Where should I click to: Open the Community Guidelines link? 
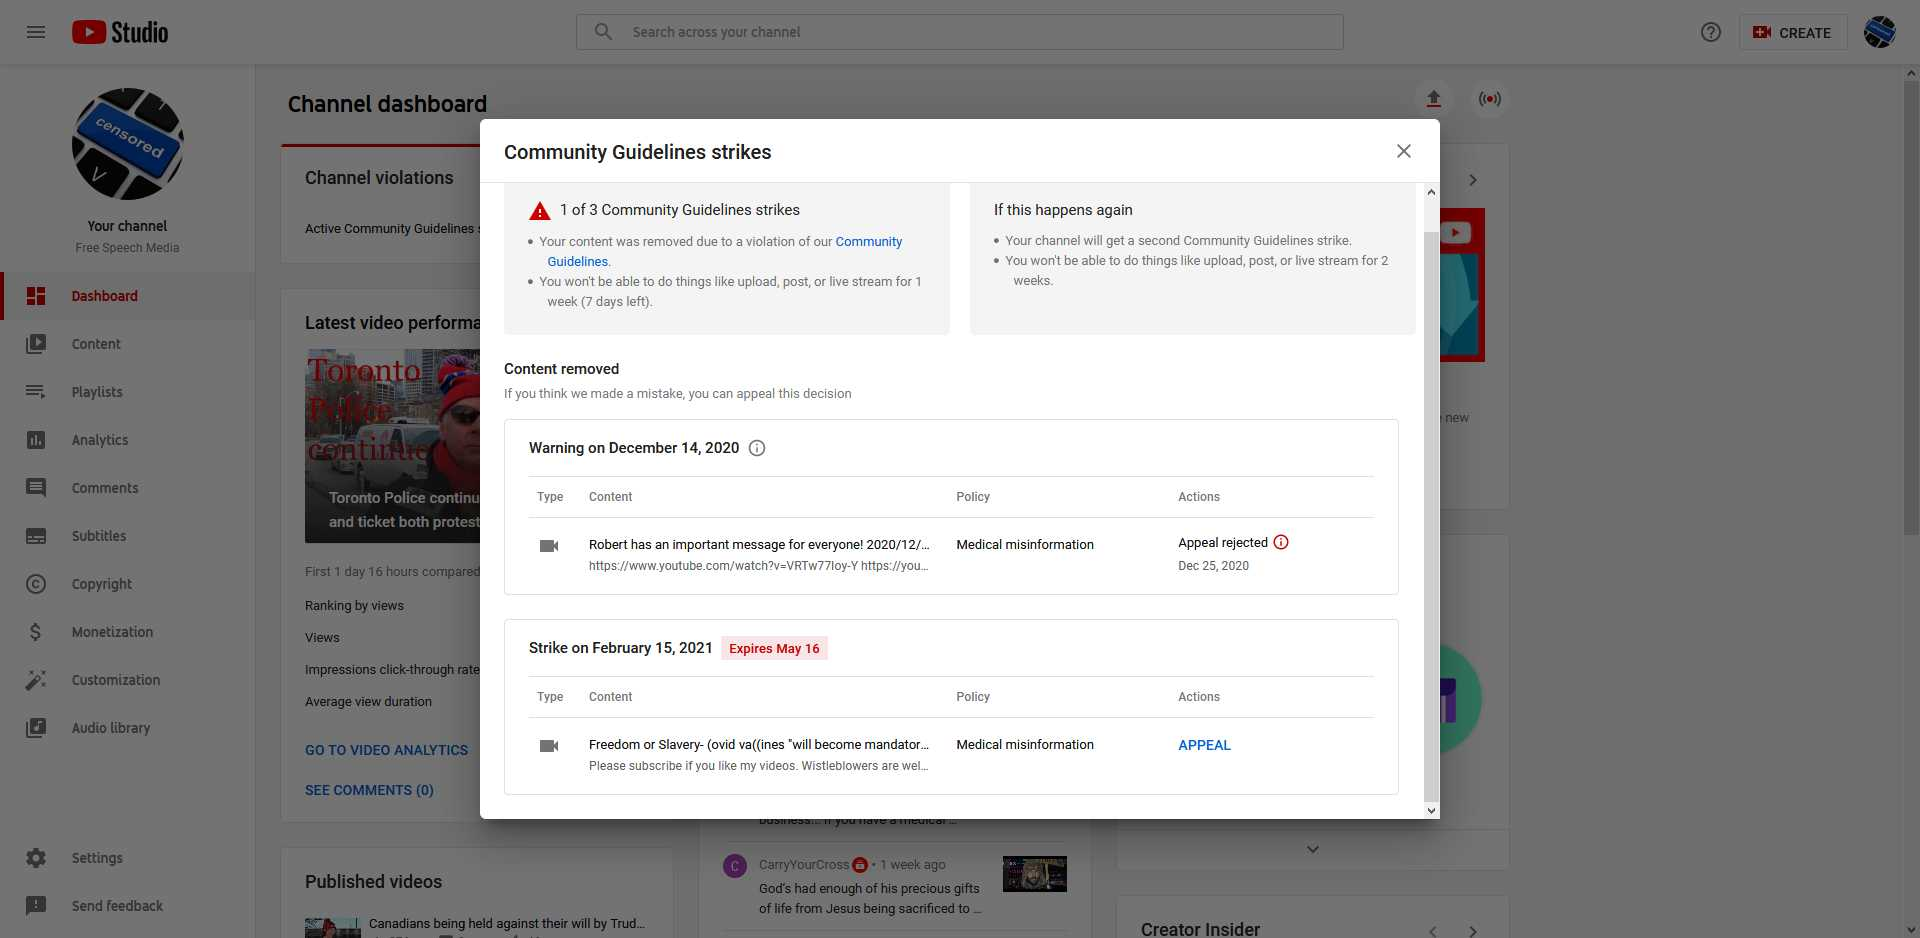click(x=868, y=241)
